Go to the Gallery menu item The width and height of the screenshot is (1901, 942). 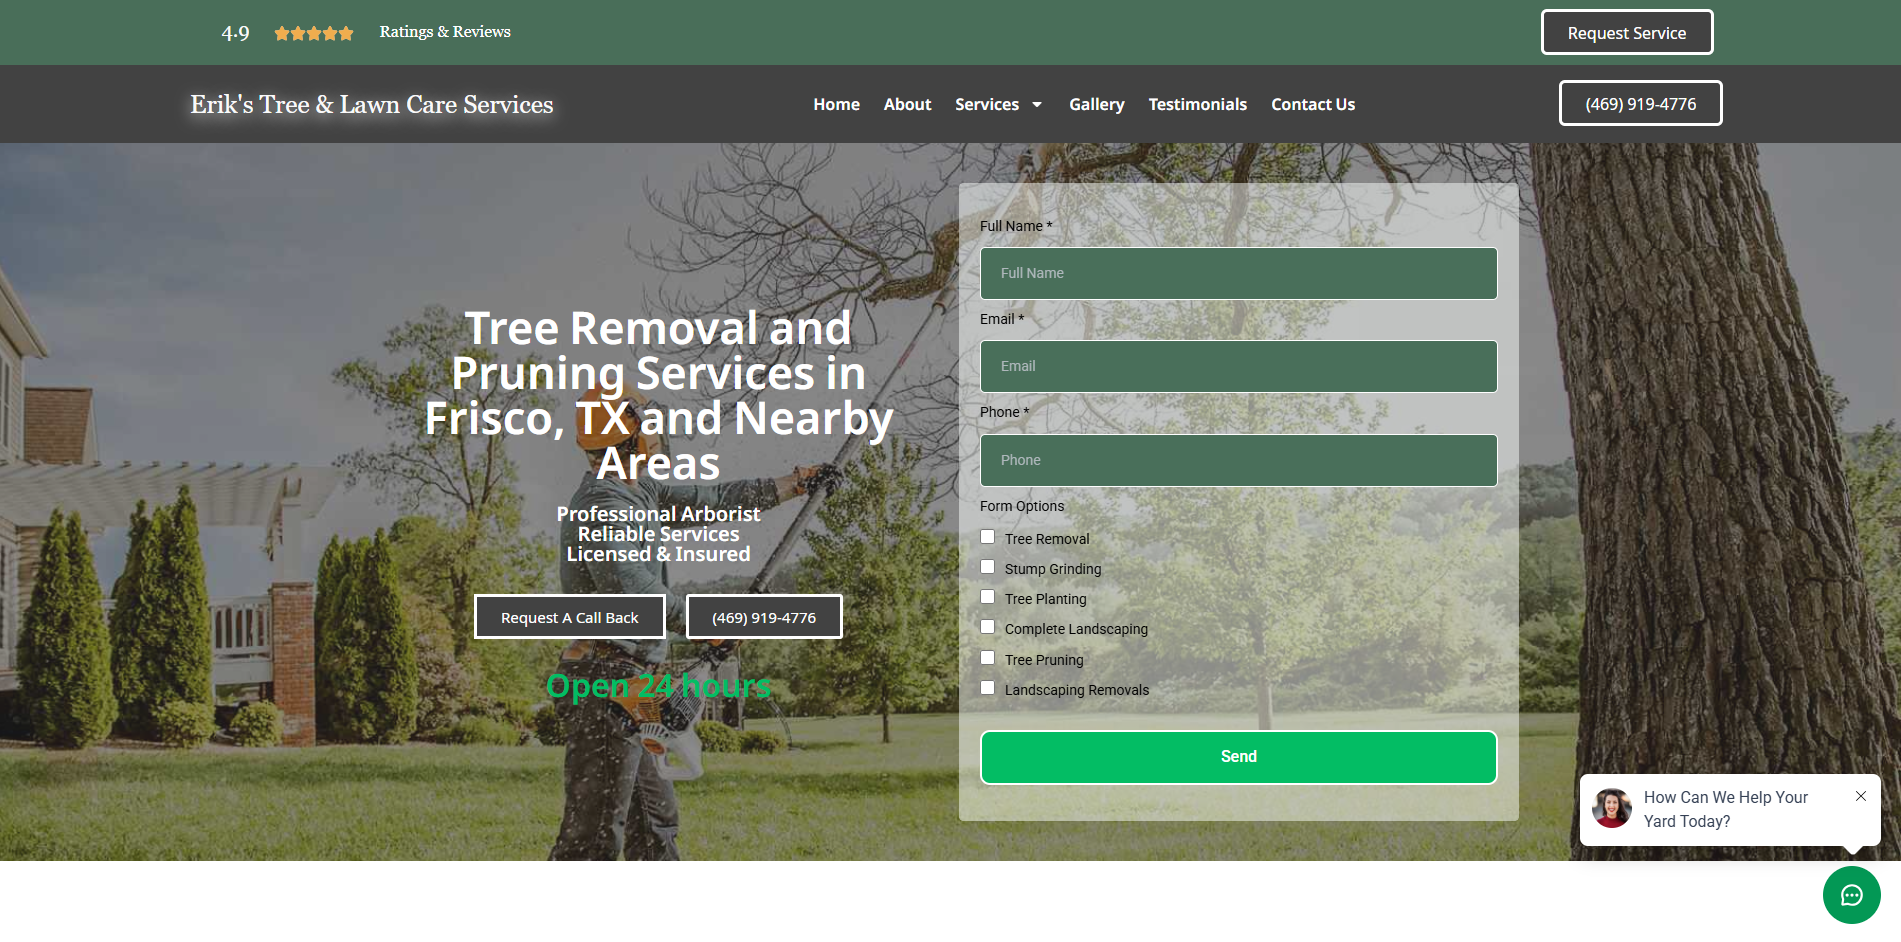(x=1096, y=104)
